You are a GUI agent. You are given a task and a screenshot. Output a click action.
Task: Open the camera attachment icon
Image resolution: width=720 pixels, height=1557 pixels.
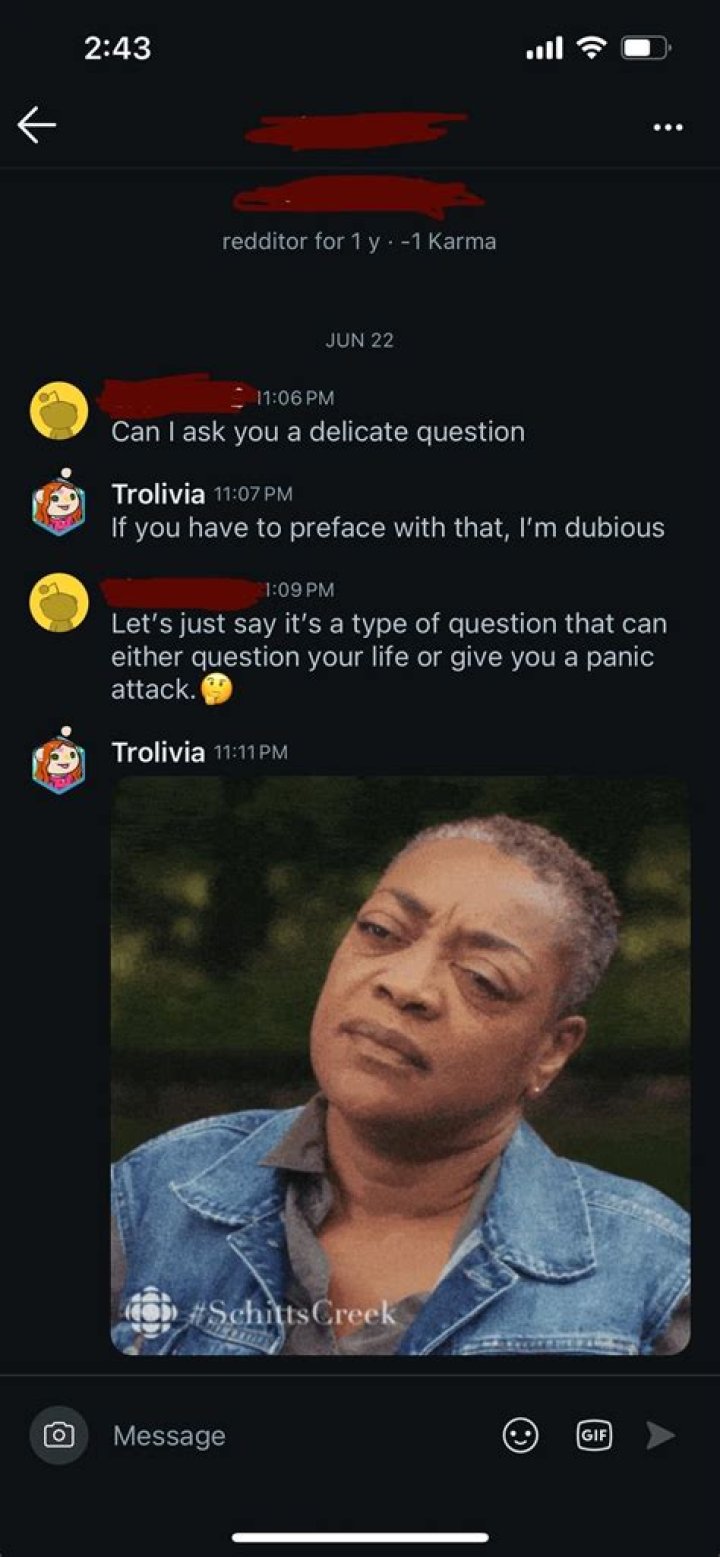click(x=58, y=1435)
